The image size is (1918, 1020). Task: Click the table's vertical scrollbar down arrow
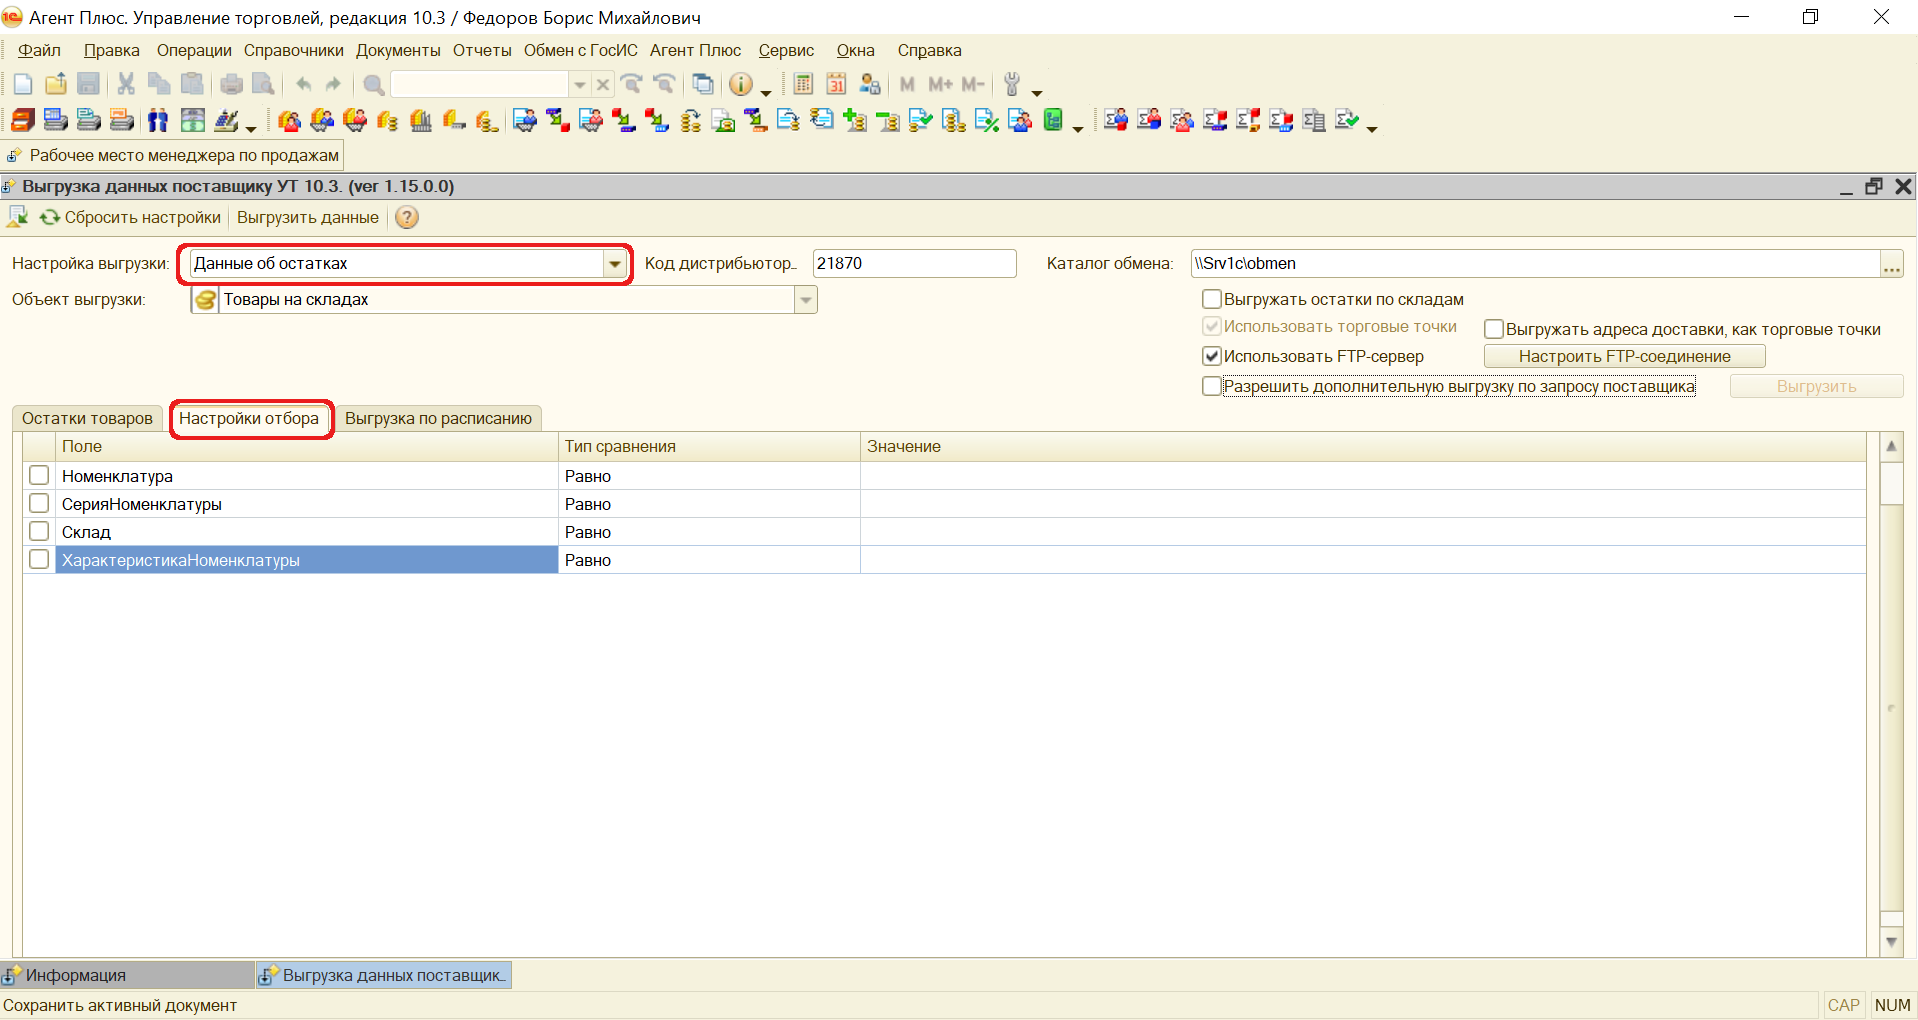[1891, 941]
